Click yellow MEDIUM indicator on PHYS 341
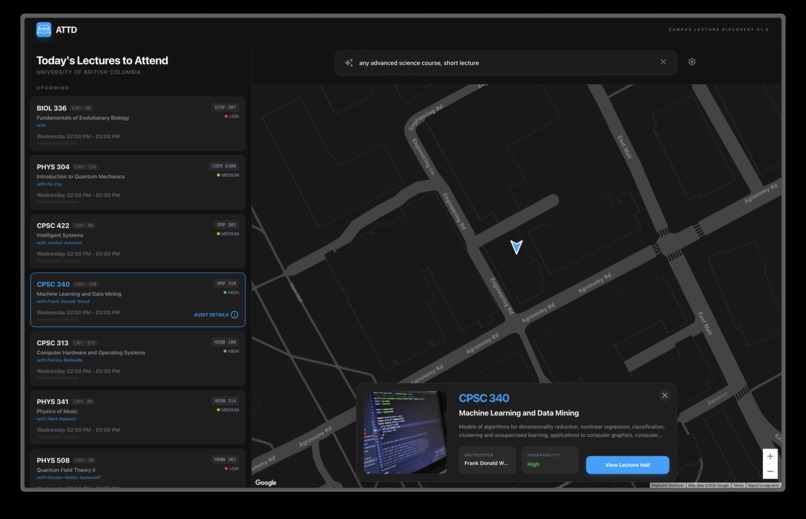806x519 pixels. 228,410
